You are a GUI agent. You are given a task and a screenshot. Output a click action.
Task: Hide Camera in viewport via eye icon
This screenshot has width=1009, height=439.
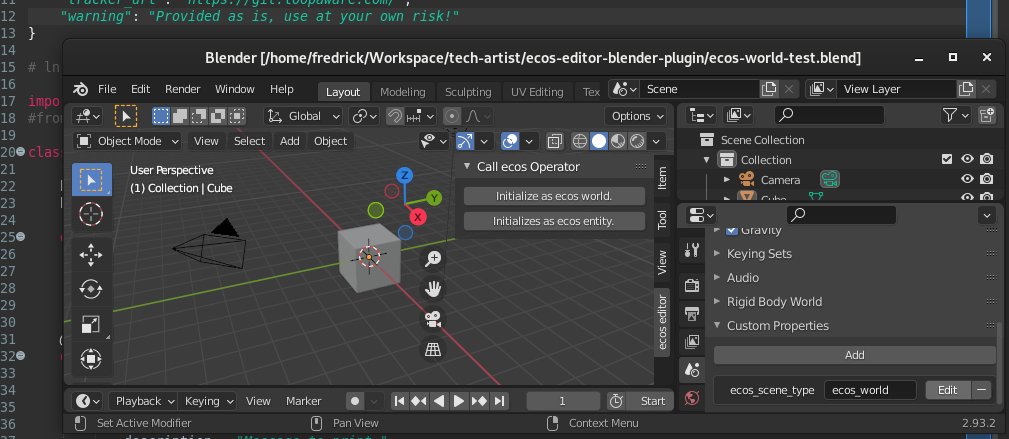[x=967, y=179]
